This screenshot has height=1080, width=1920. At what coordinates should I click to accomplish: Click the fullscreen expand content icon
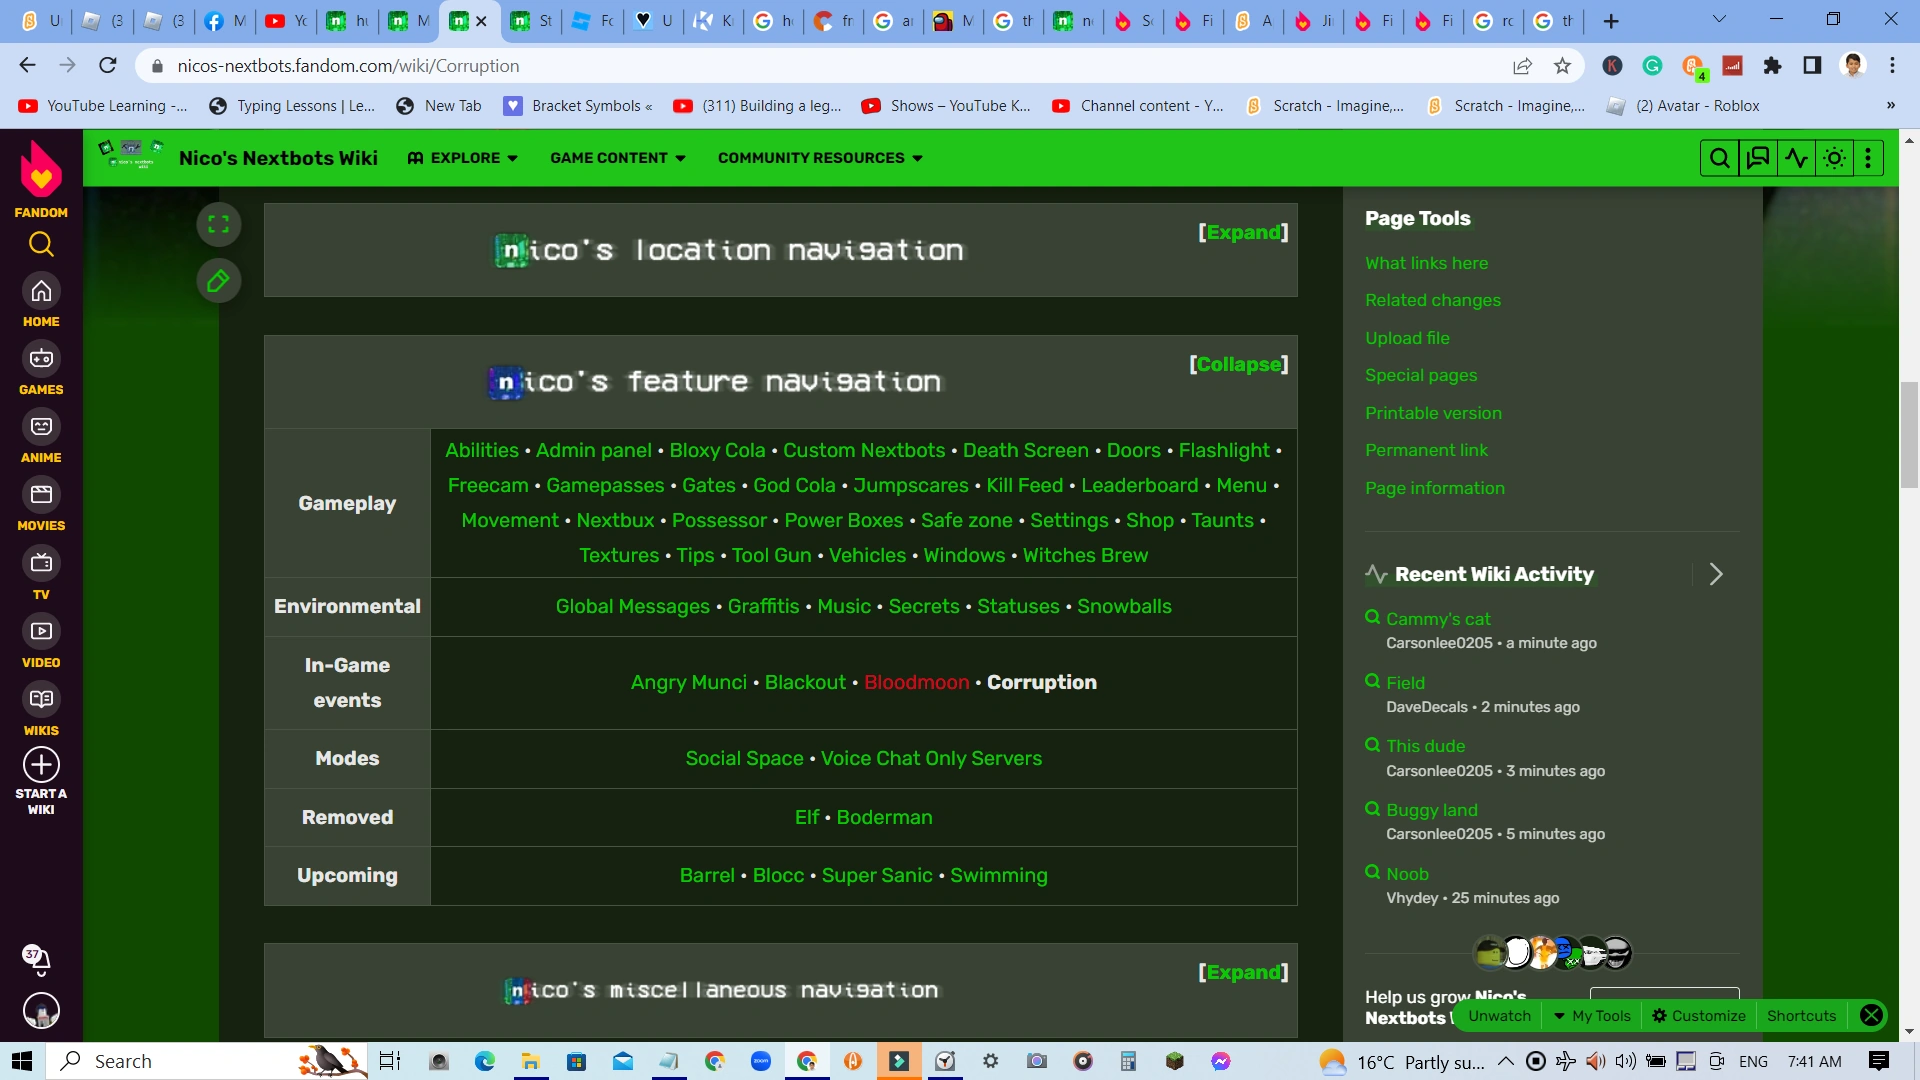tap(218, 224)
